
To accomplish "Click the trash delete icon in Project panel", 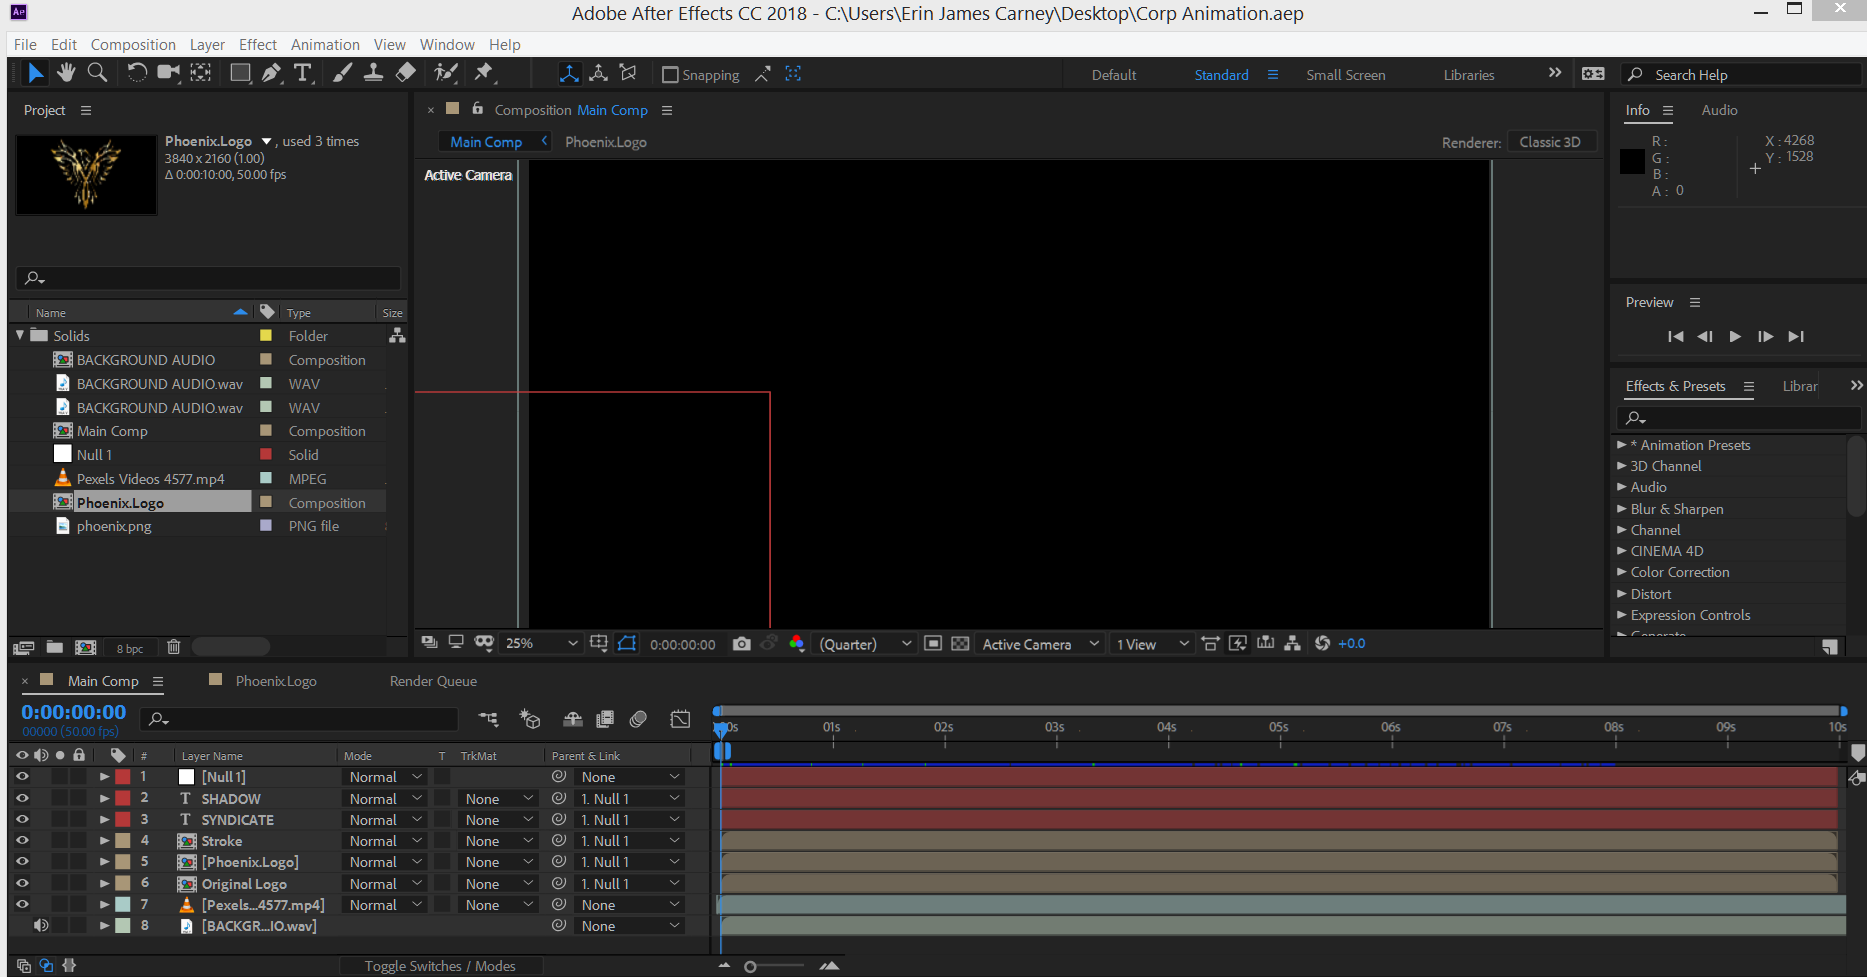I will click(x=174, y=648).
